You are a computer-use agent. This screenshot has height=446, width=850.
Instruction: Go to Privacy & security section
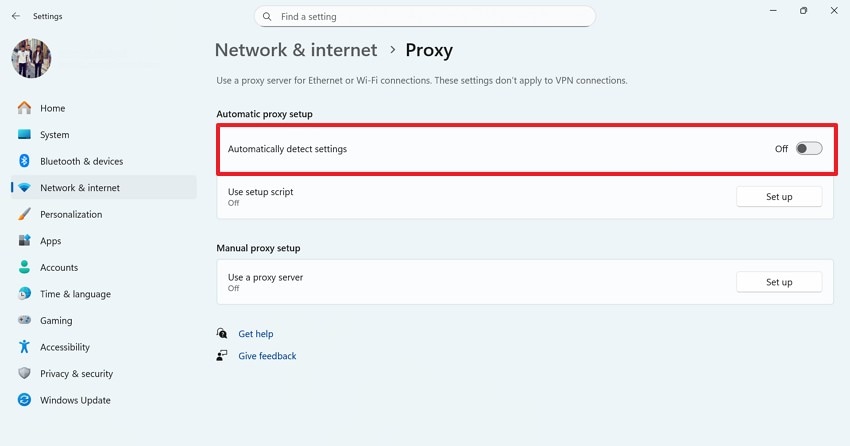click(x=76, y=374)
